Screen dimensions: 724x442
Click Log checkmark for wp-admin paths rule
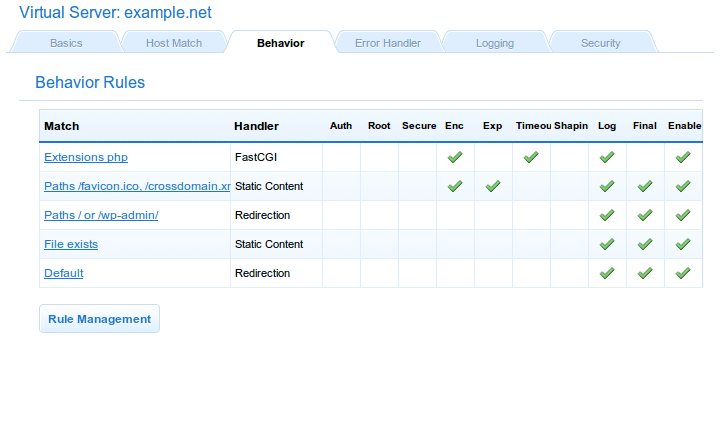pyautogui.click(x=606, y=215)
